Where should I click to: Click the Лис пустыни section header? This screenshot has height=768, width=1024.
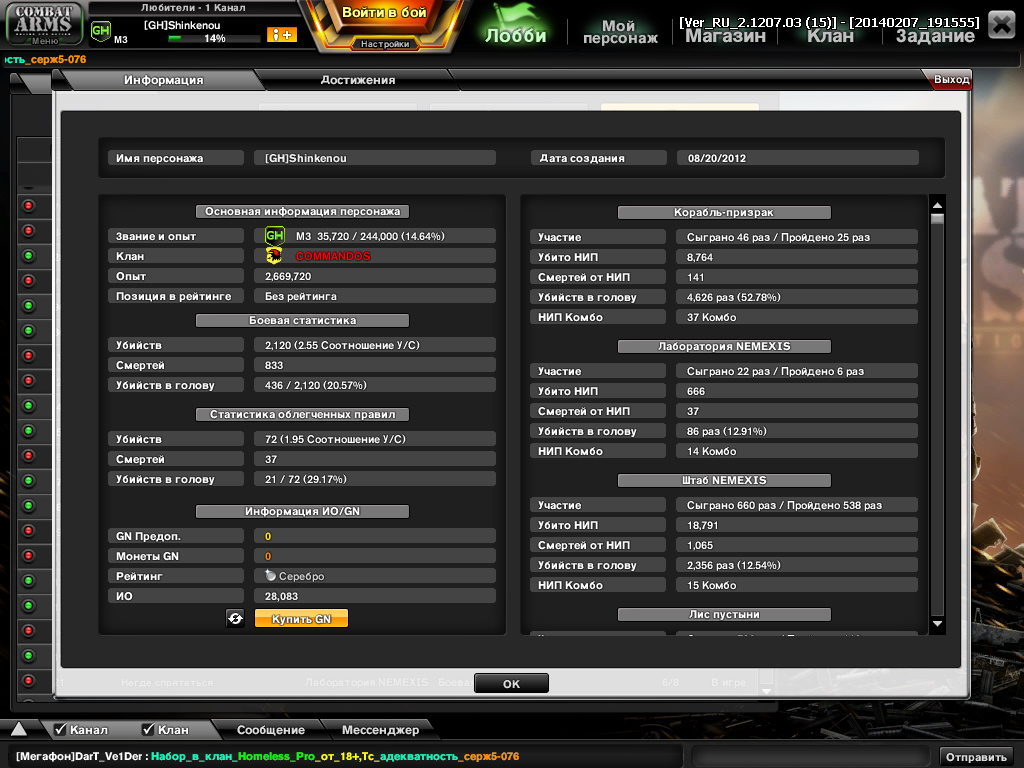[x=724, y=614]
